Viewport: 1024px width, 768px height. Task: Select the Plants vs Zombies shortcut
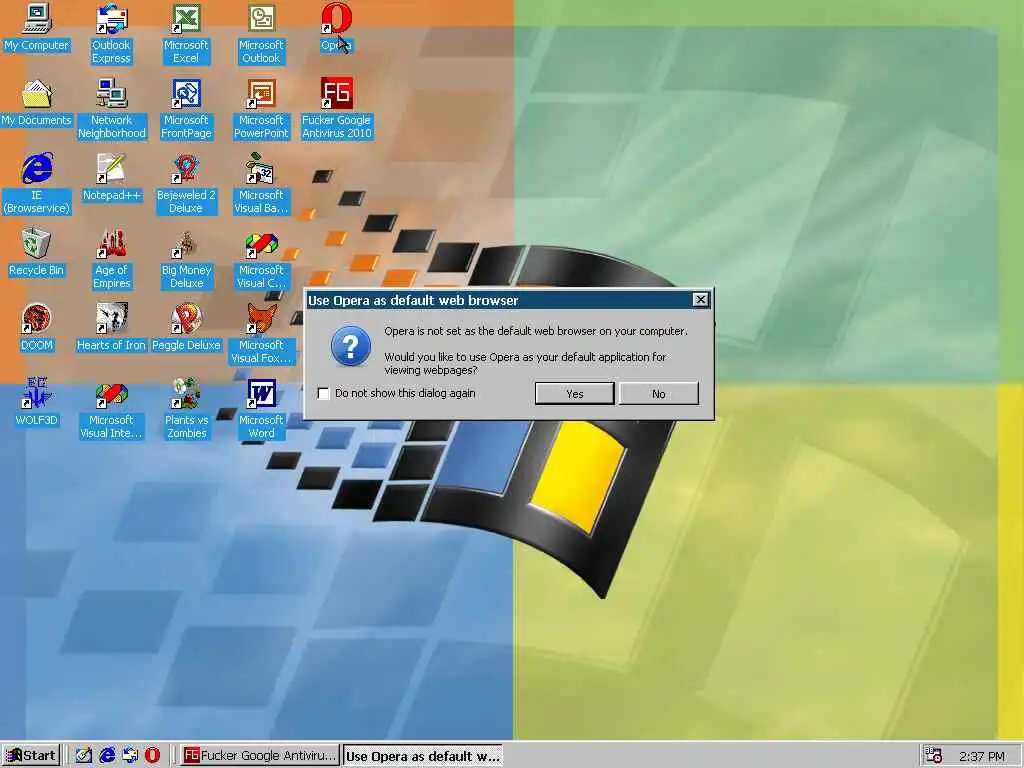186,409
